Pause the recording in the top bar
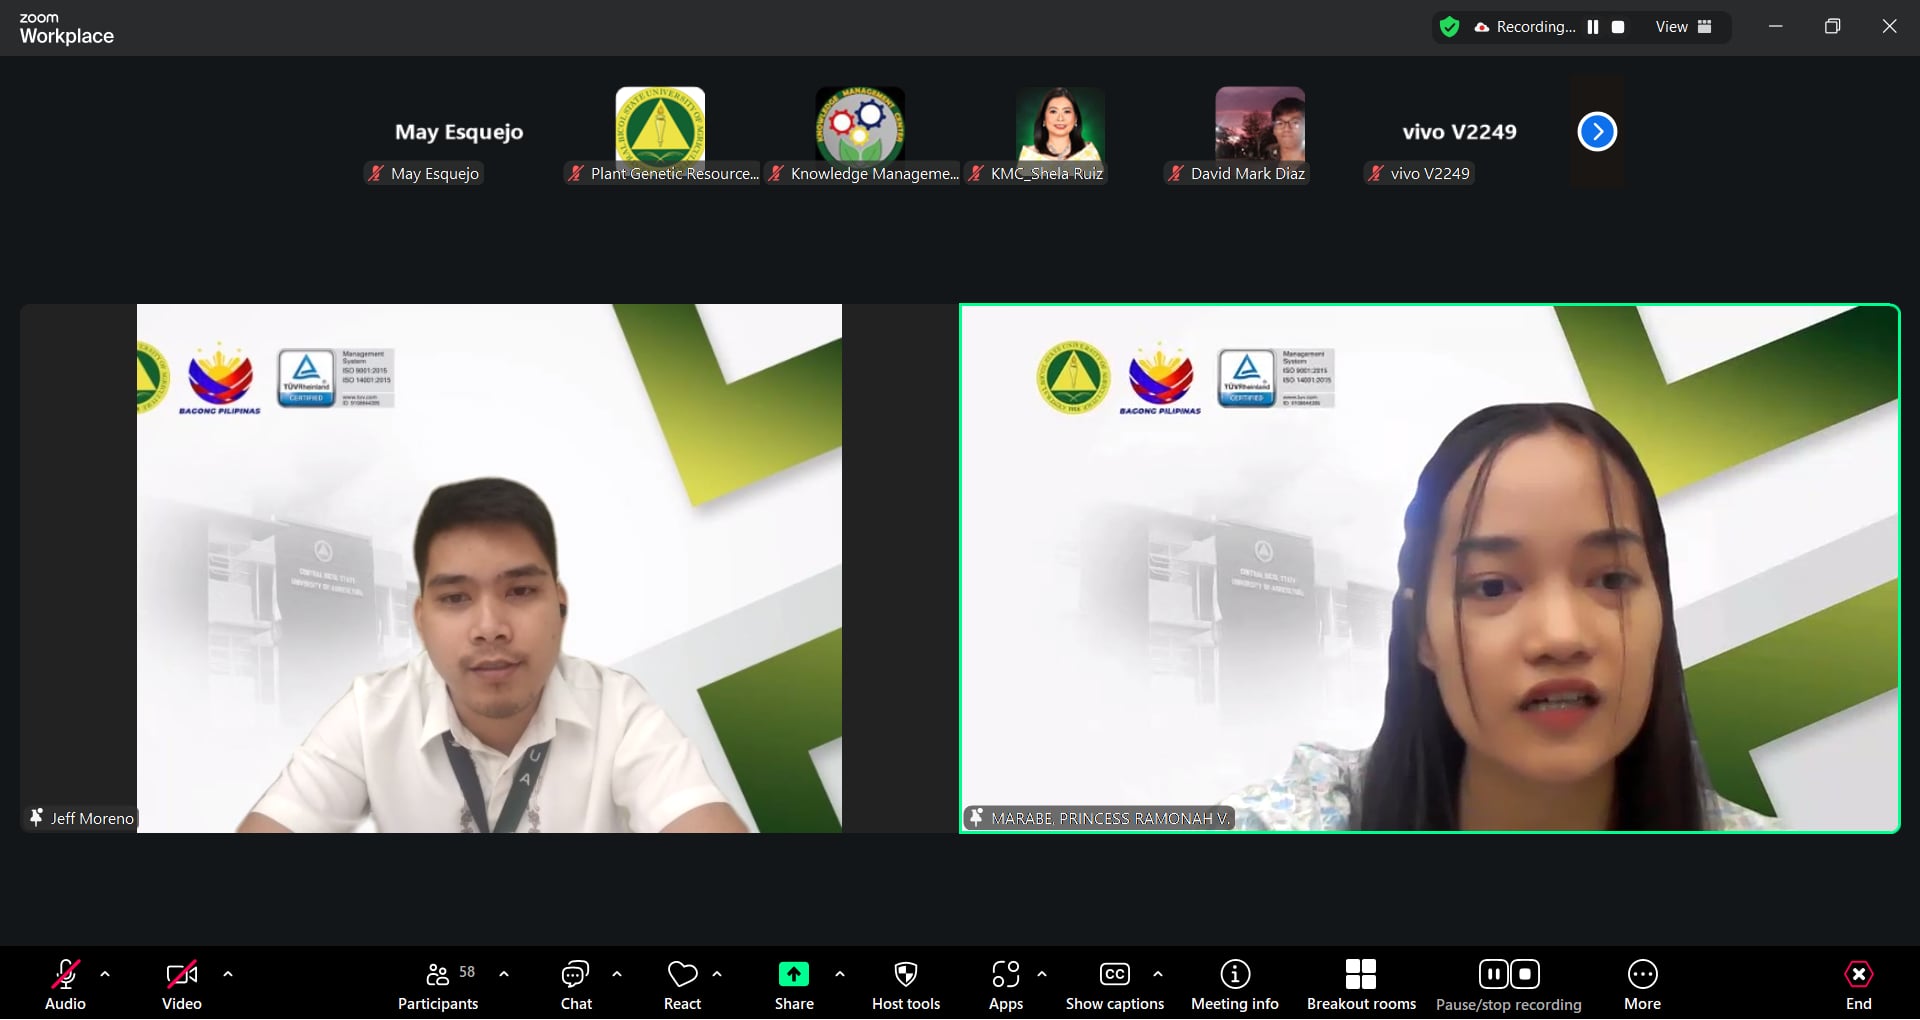 (x=1593, y=27)
